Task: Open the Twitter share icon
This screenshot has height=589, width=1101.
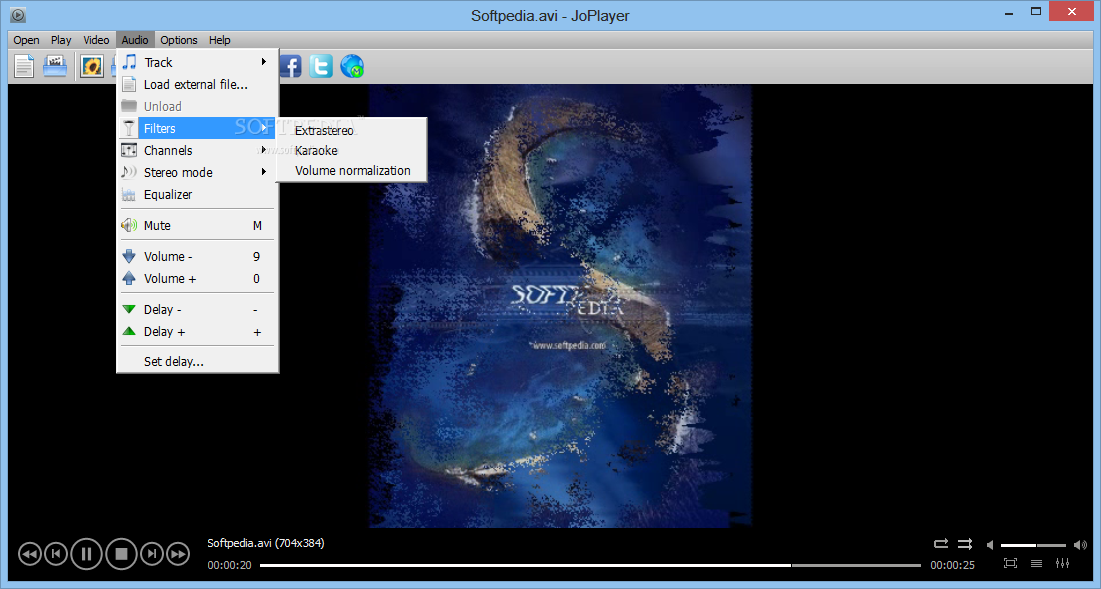Action: [321, 66]
